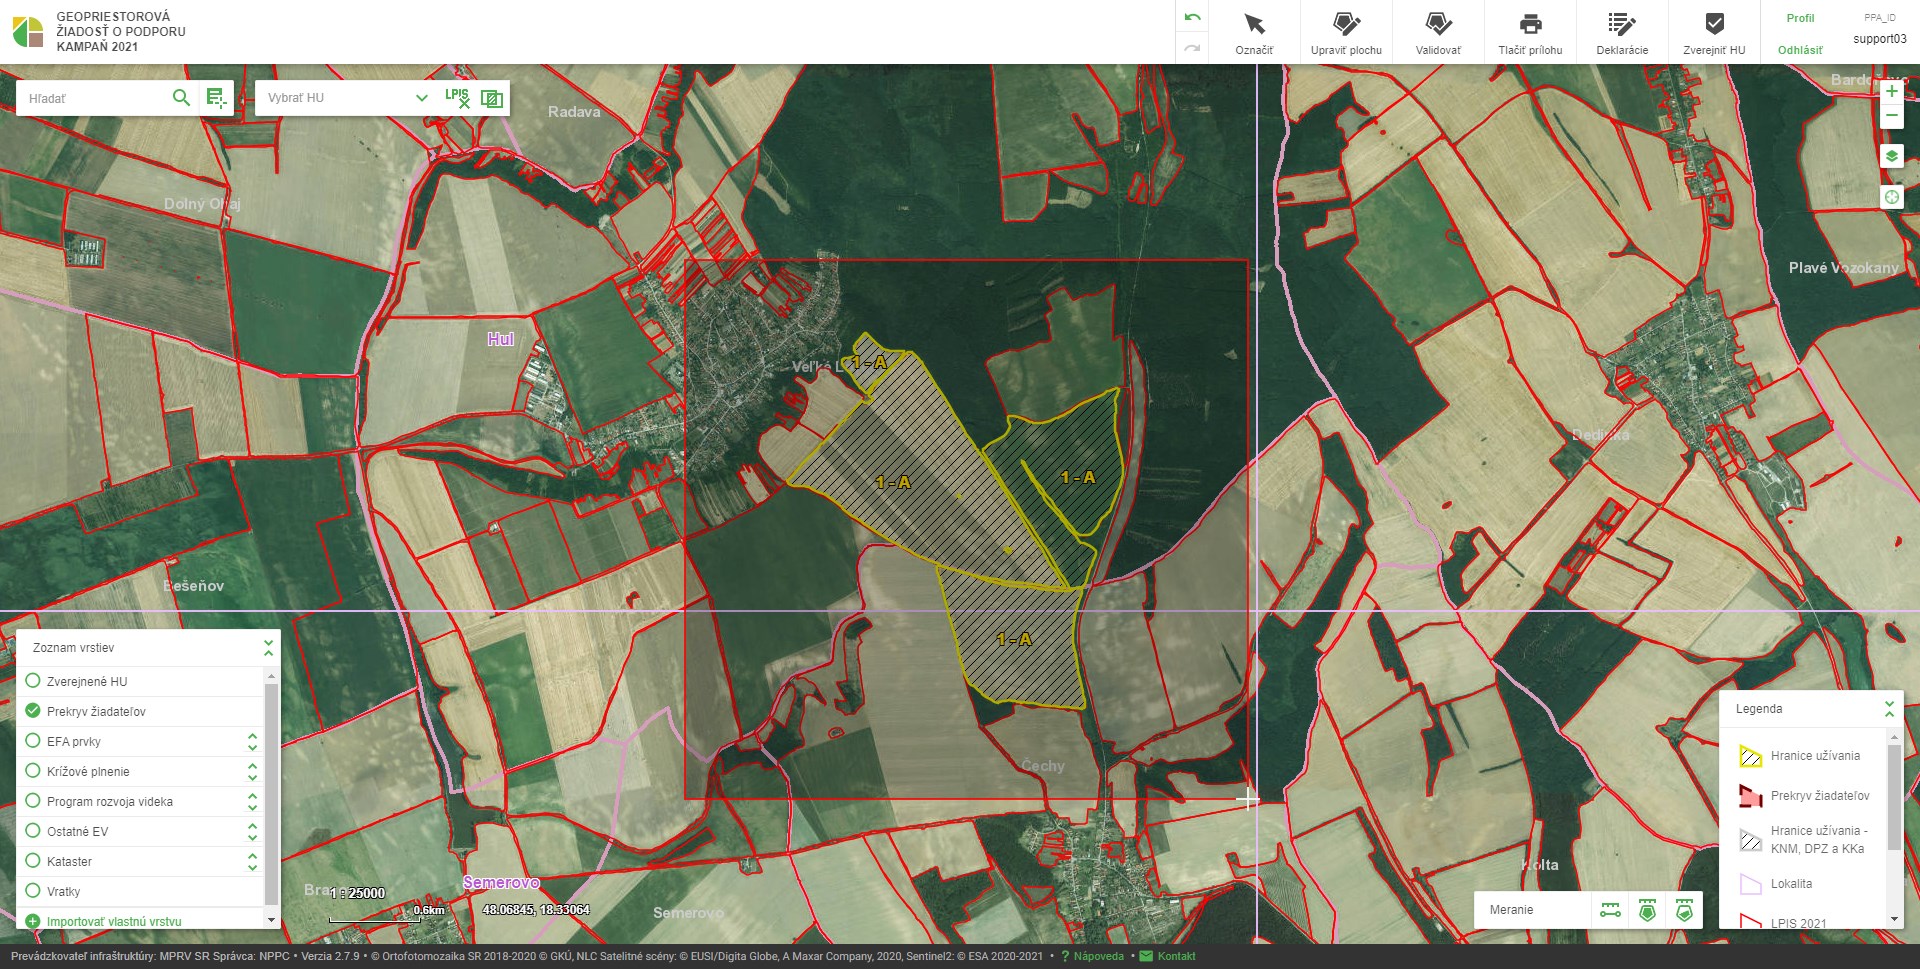This screenshot has height=969, width=1920.
Task: Click the layer list scrollbar up arrow
Action: pos(271,677)
